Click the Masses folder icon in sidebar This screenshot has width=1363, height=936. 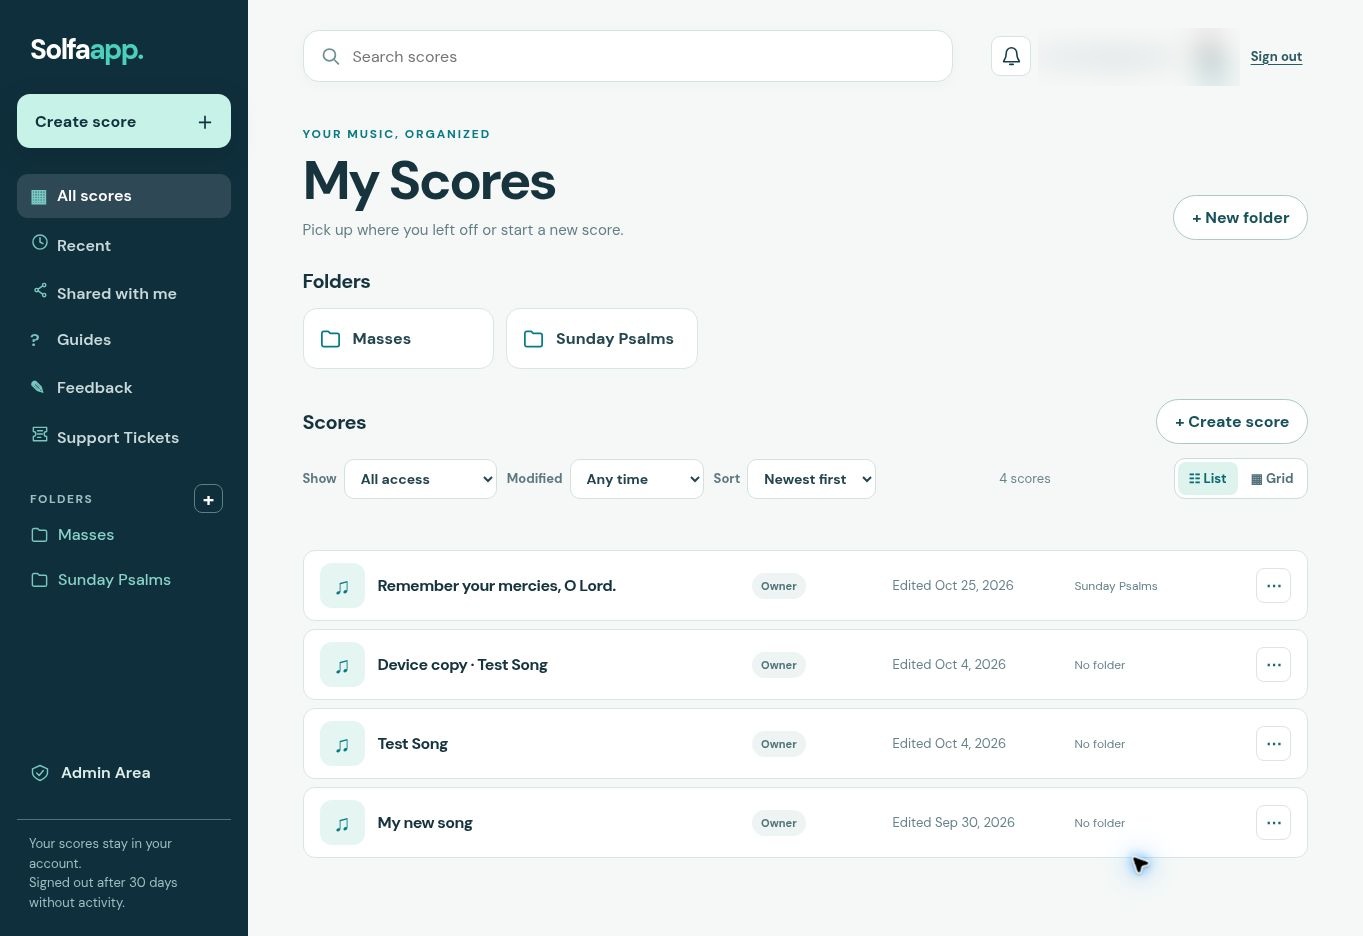tap(39, 535)
